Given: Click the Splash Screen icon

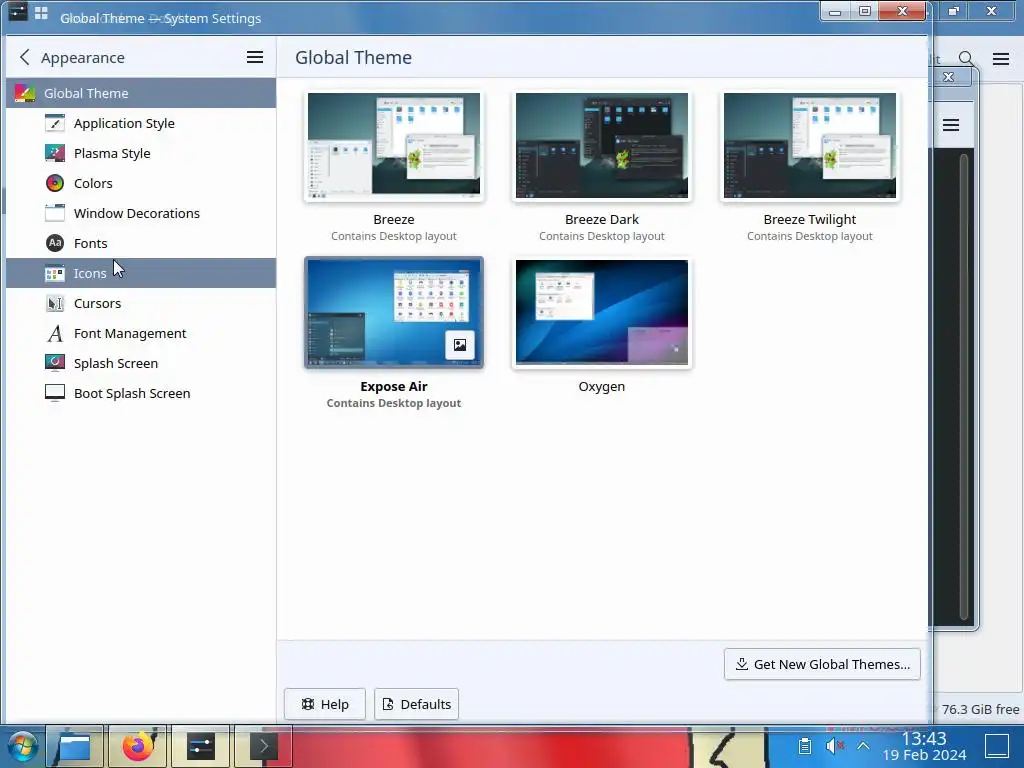Looking at the screenshot, I should (x=55, y=363).
